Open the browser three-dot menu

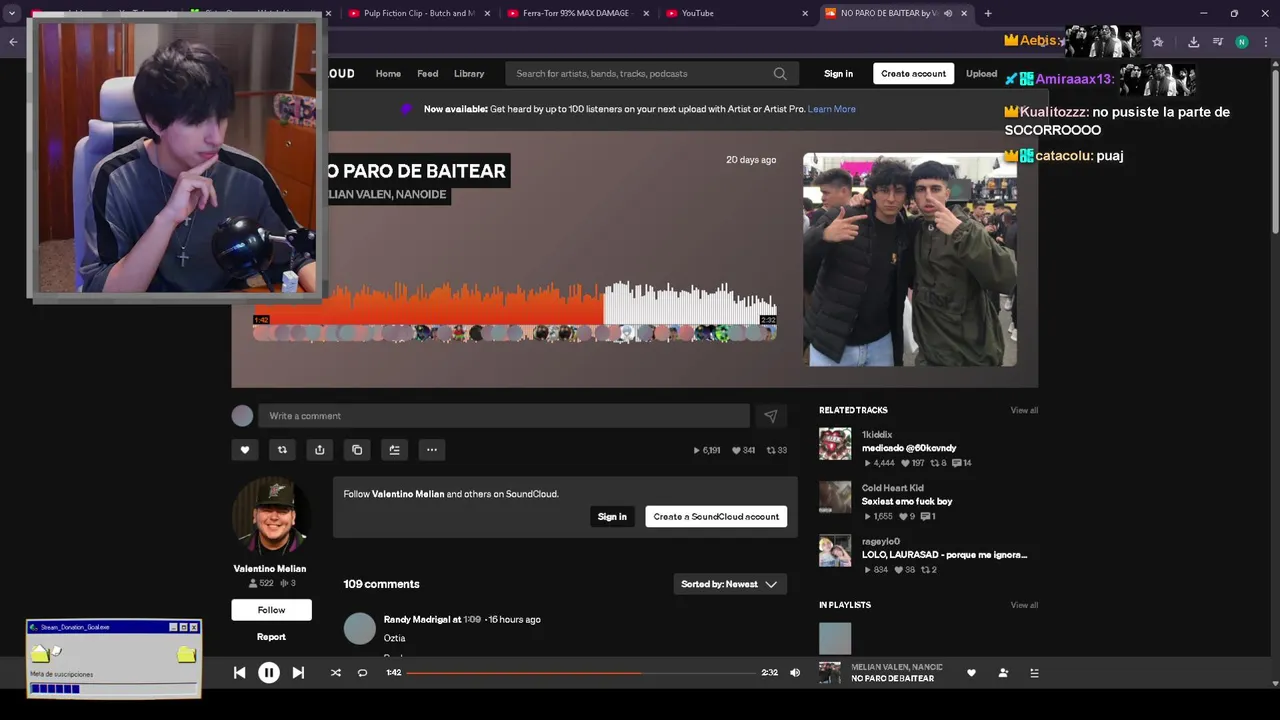pyautogui.click(x=1266, y=42)
